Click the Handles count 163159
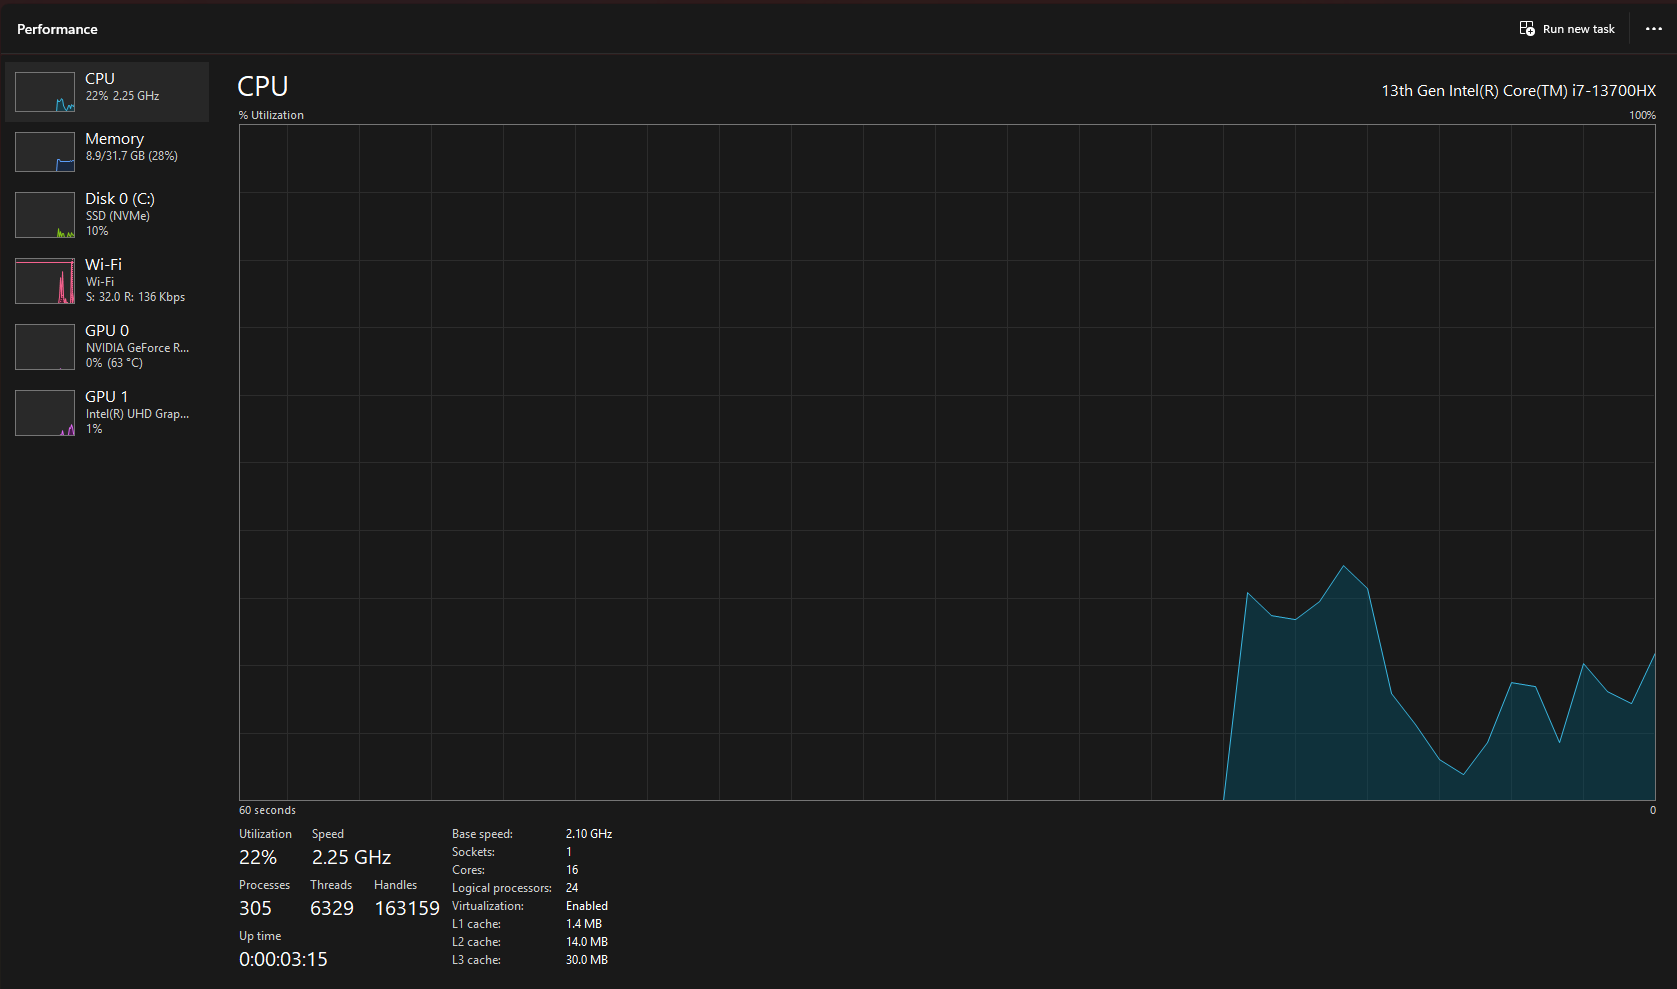Screen dimensions: 1677x989 tap(407, 908)
